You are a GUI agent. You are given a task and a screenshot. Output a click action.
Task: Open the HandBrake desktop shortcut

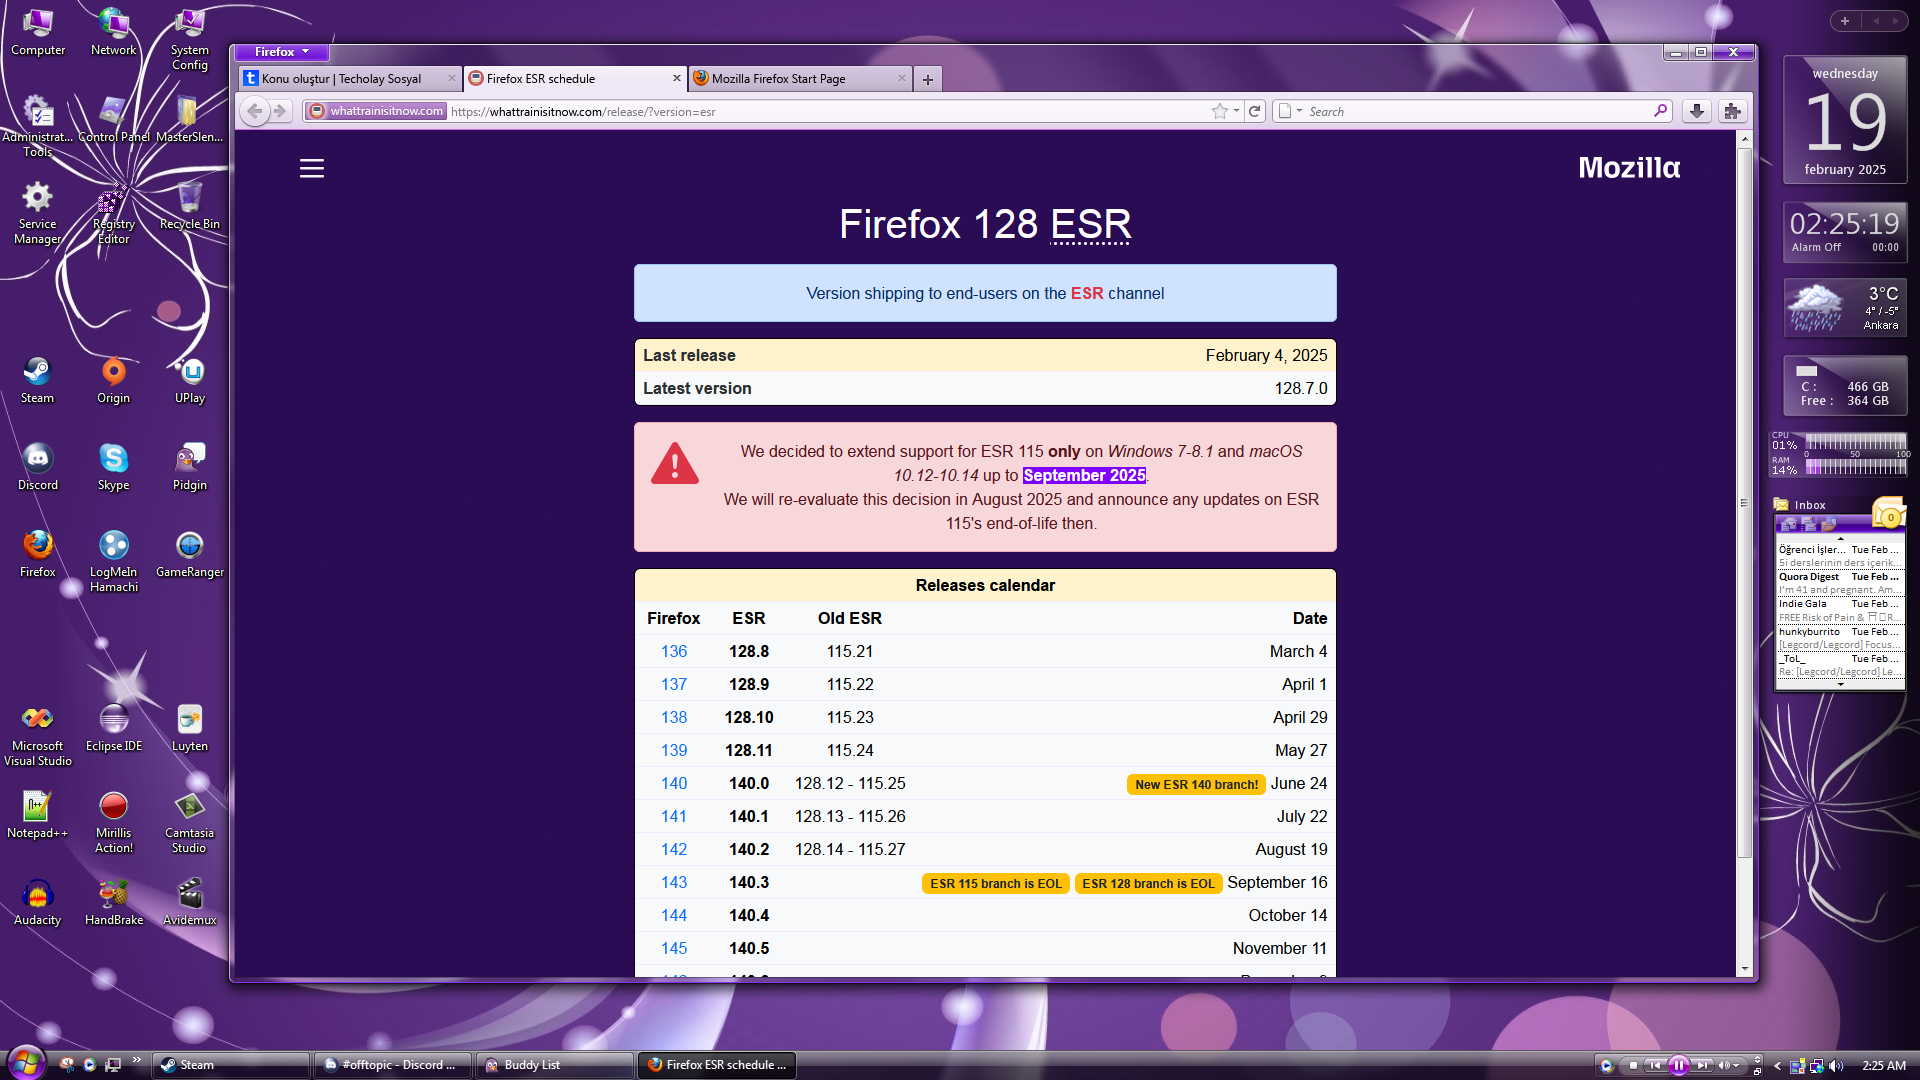tap(113, 903)
